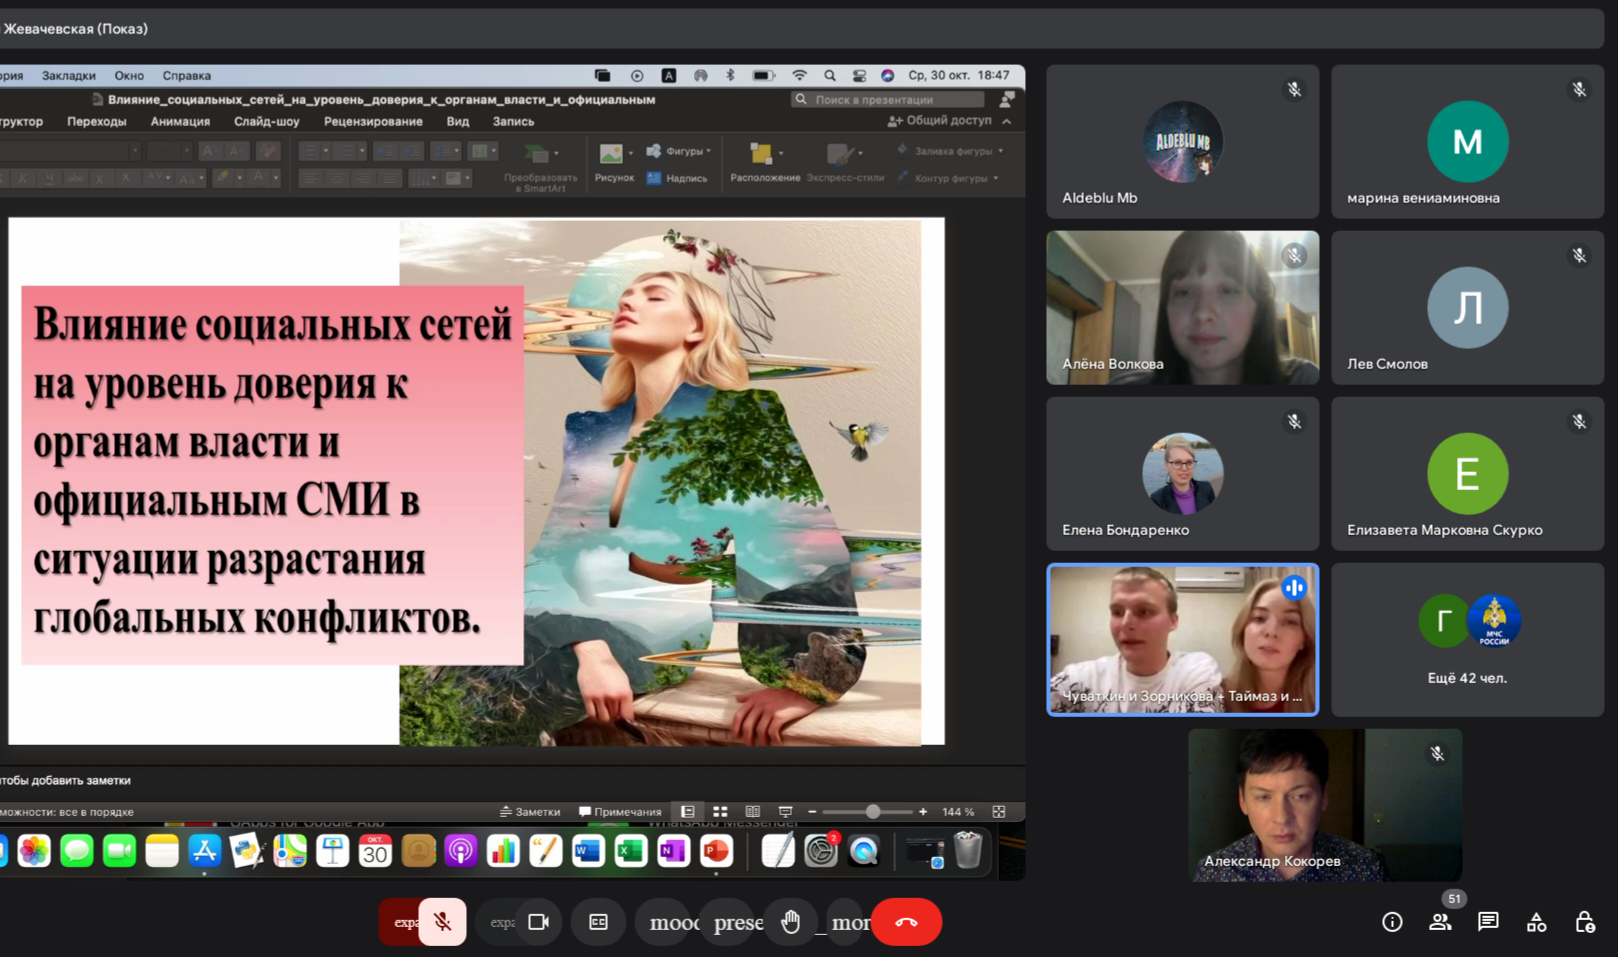Screen dimensions: 1618x957
Task: Open Podcasts from the Dock
Action: pyautogui.click(x=460, y=851)
